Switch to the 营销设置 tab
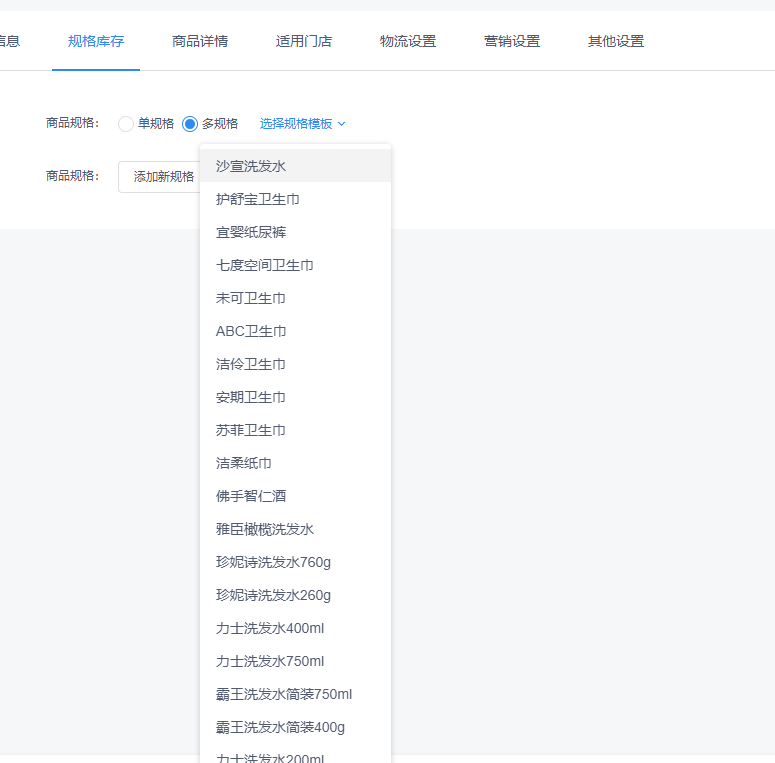The height and width of the screenshot is (763, 775). click(x=512, y=41)
